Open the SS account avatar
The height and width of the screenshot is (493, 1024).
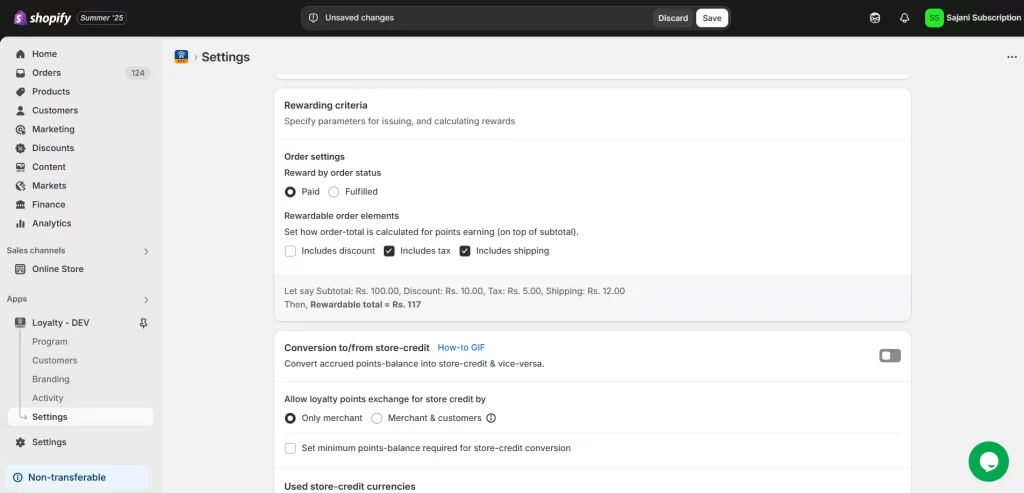pyautogui.click(x=934, y=18)
